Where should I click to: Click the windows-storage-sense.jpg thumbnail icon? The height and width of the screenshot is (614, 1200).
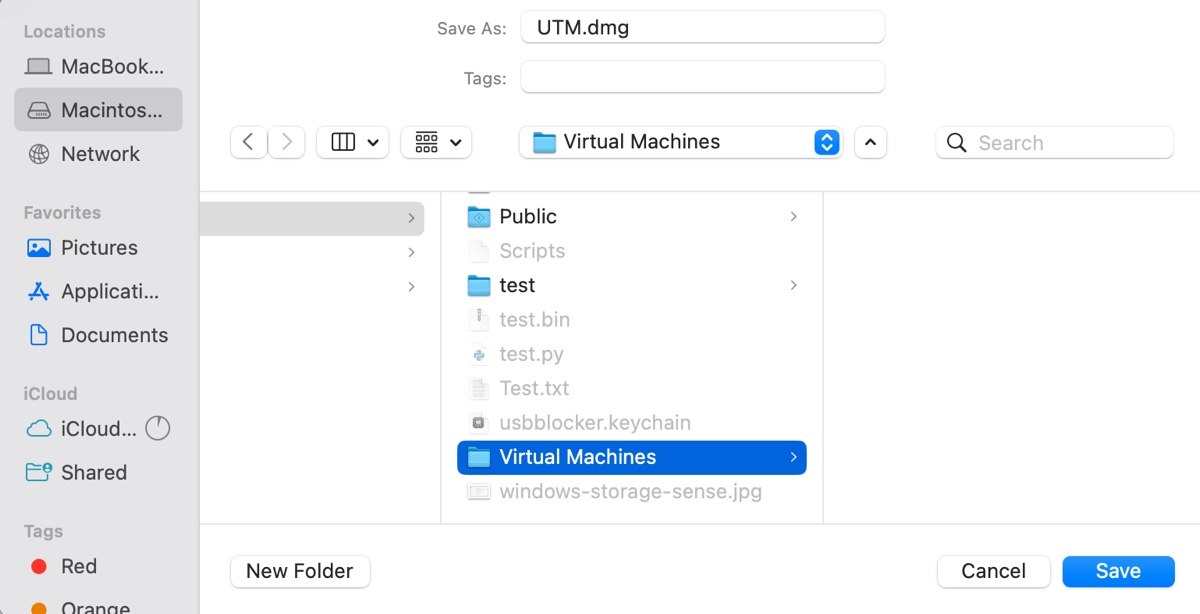479,492
